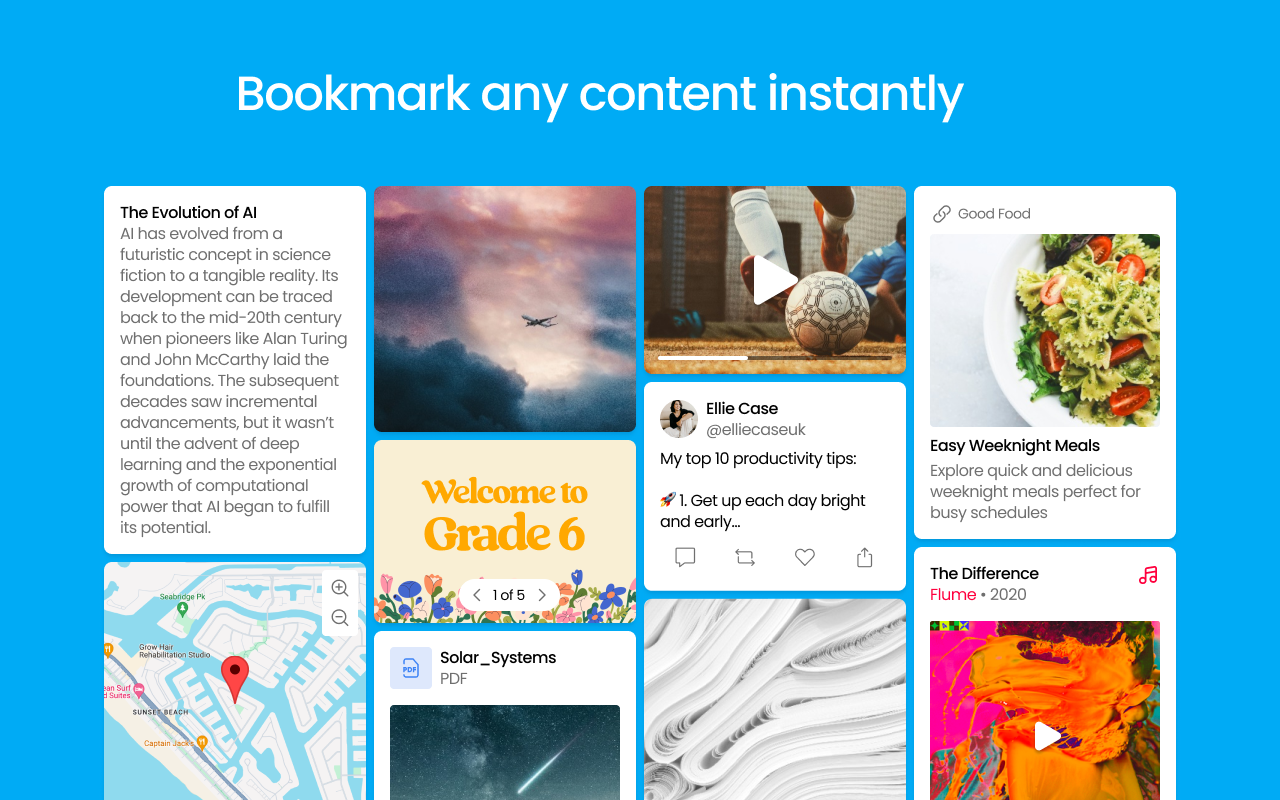Like the Ellie Case post with heart icon
Screen dimensions: 1280x800
[x=805, y=557]
